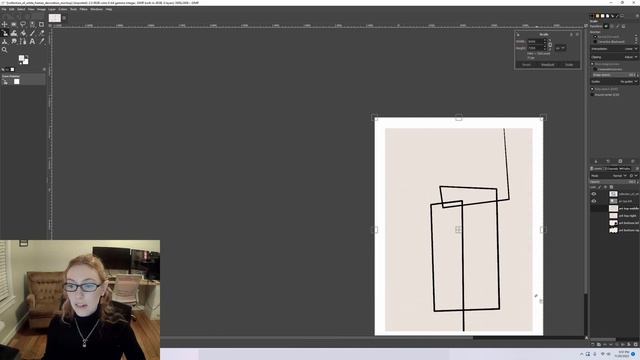Select the art bottom left layer thumbnail
This screenshot has width=640, height=360.
point(613,223)
